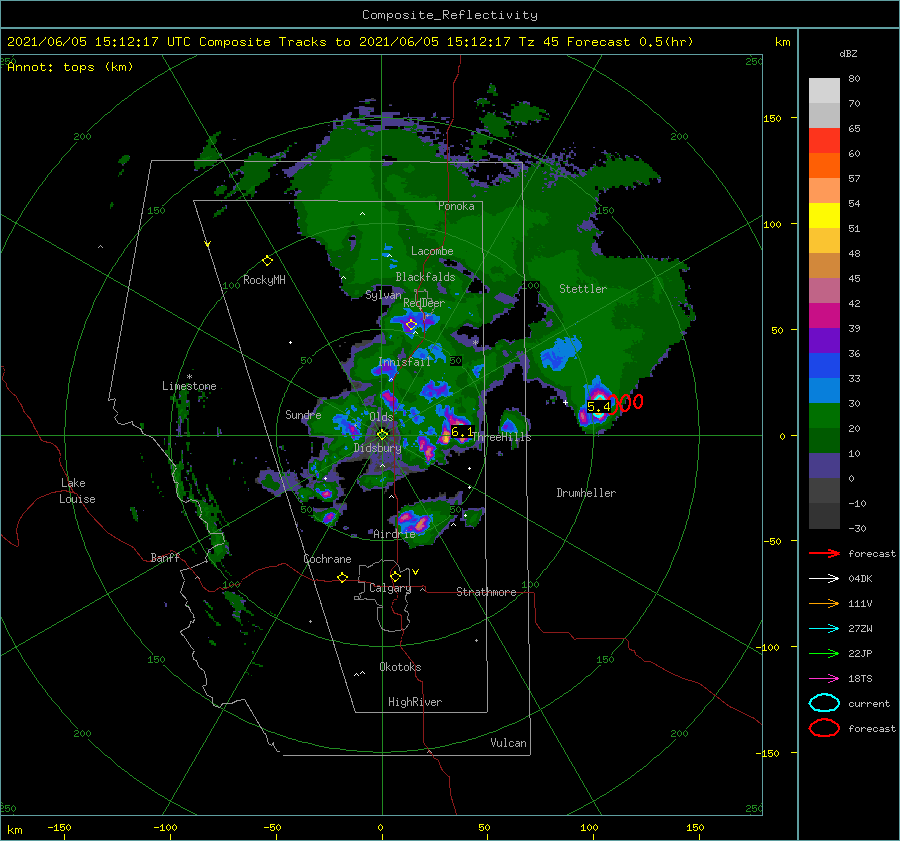The height and width of the screenshot is (841, 900).
Task: Select the cyan 27ZW arrow legend icon
Action: click(824, 629)
